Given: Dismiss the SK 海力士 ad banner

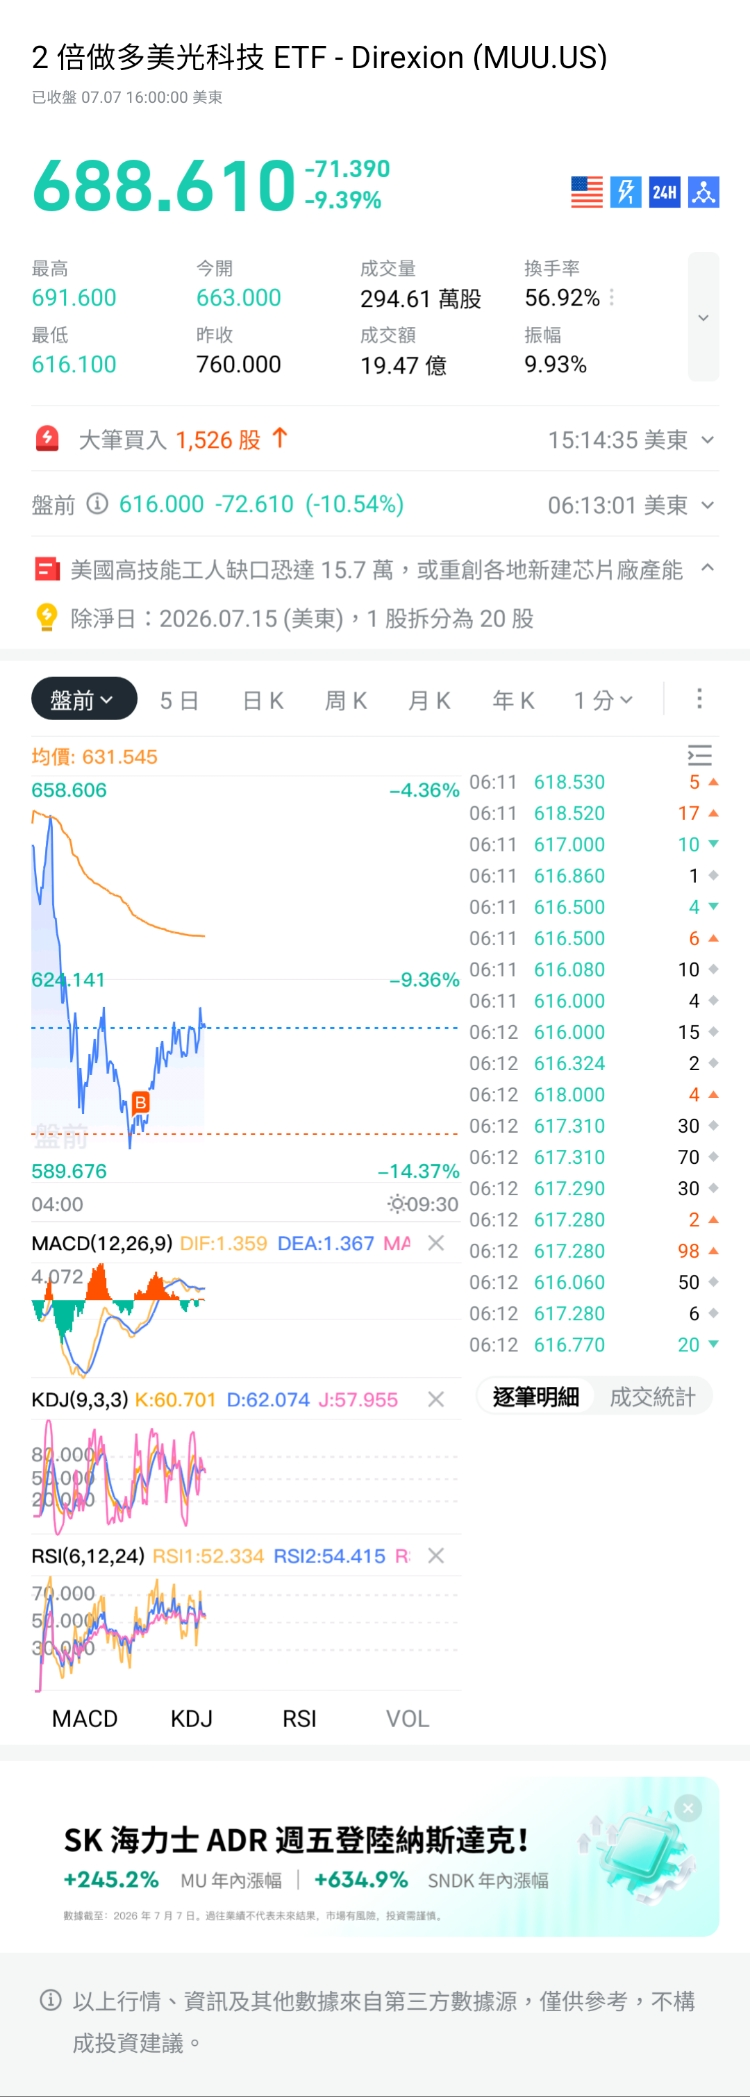Looking at the screenshot, I should [688, 1808].
